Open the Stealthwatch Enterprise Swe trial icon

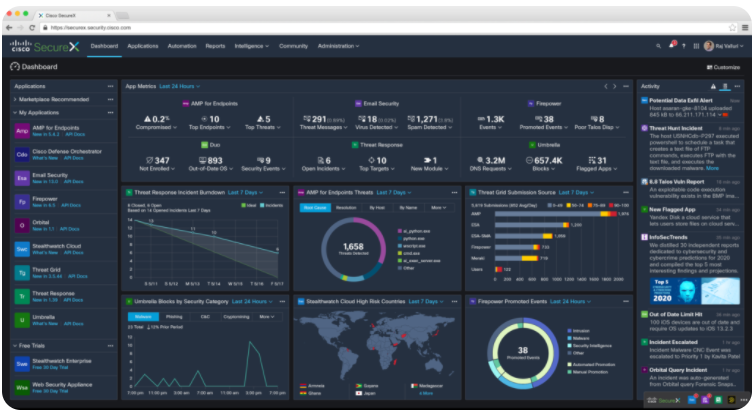click(x=22, y=364)
